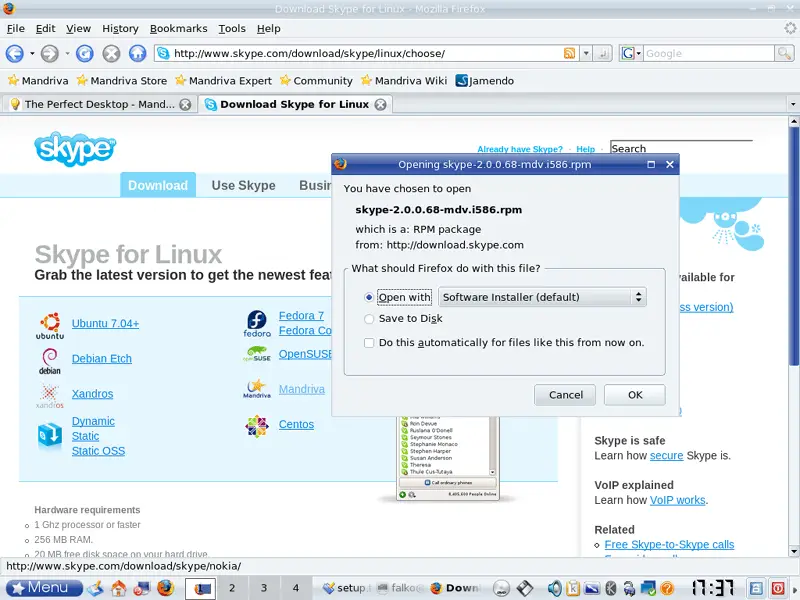
Task: Open the Software Installer application dropdown
Action: click(542, 297)
